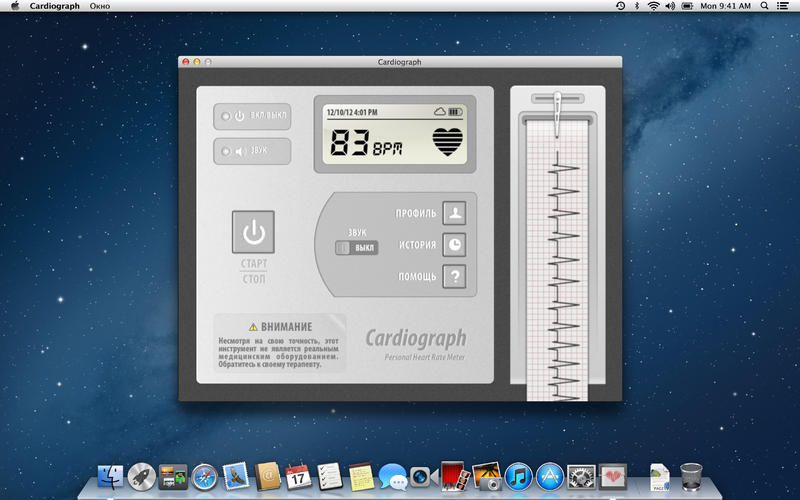Open Launchpad from the Dock
800x500 pixels.
click(x=141, y=477)
